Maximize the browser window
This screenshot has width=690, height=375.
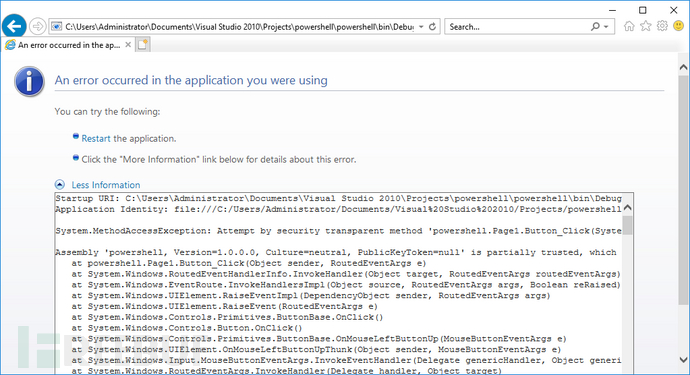tap(643, 10)
